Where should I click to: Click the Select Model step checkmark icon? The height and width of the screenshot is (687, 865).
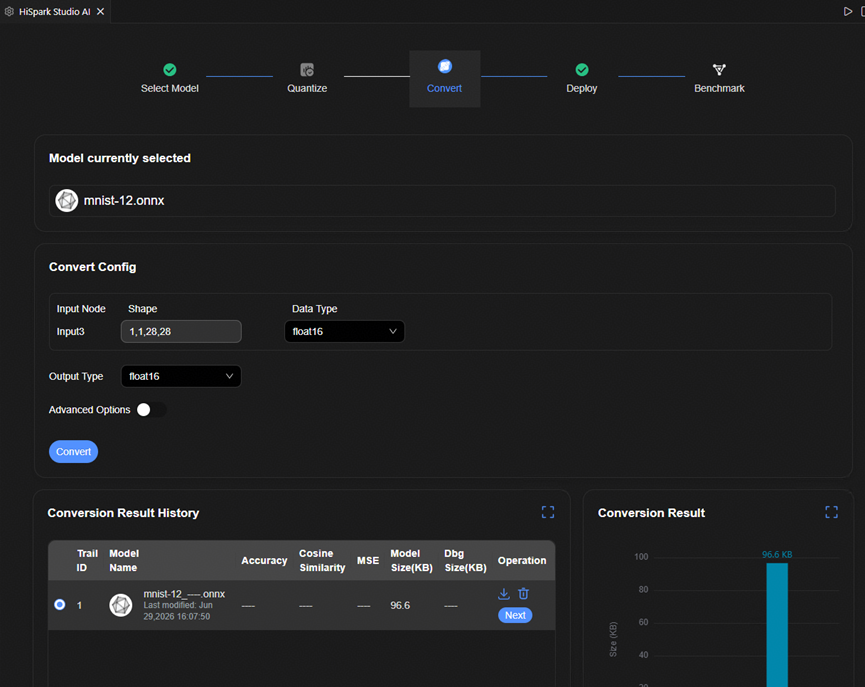coord(169,70)
